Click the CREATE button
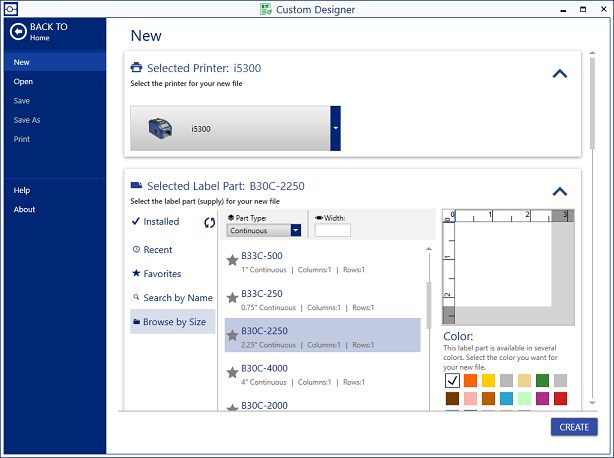This screenshot has height=458, width=614. [574, 427]
